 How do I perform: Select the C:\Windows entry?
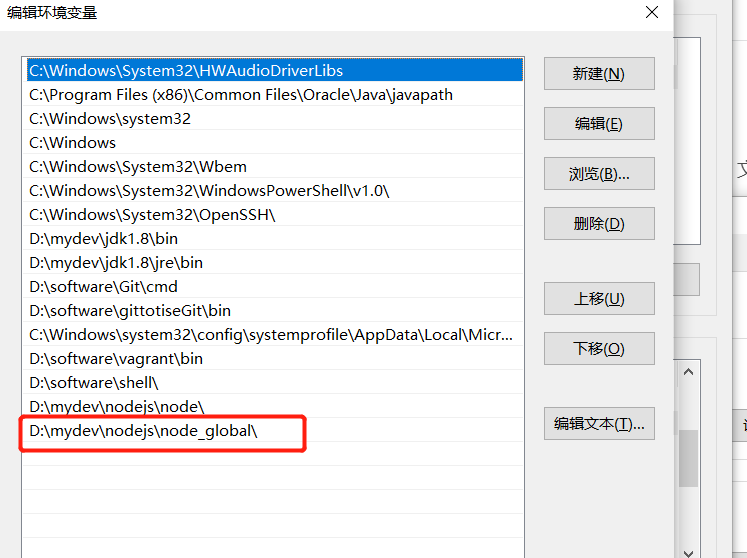click(x=273, y=142)
